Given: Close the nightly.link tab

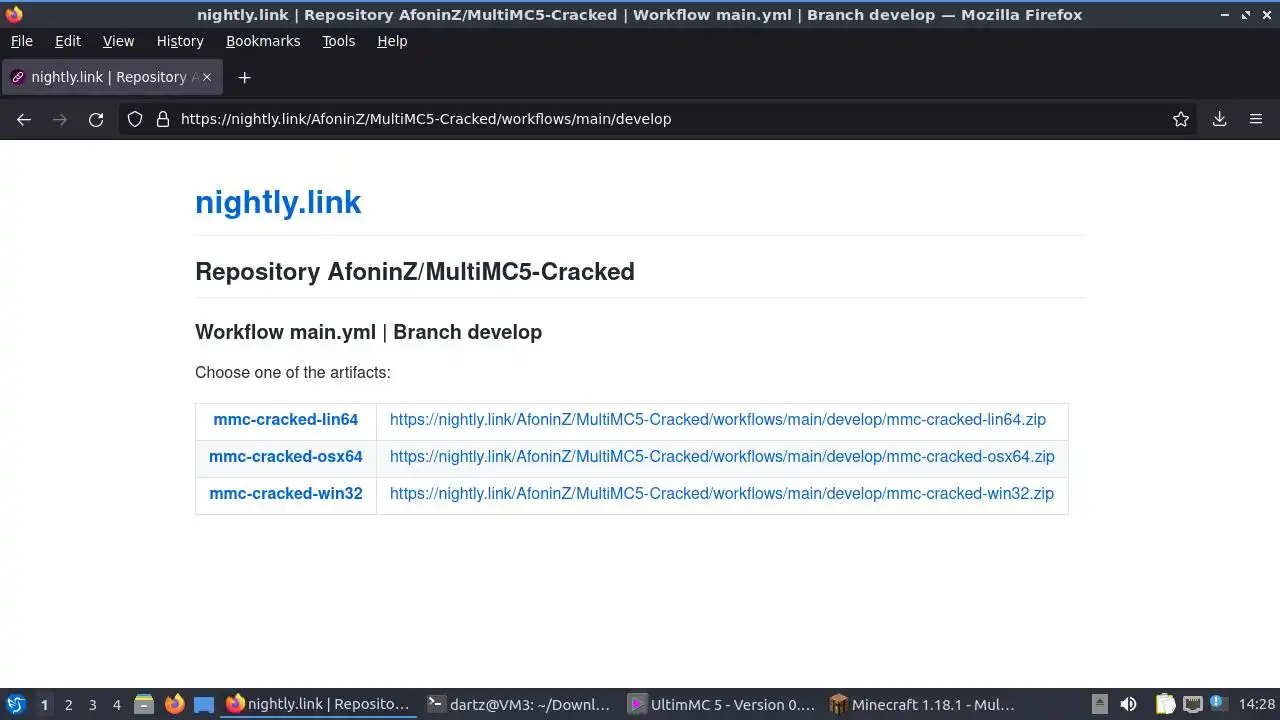Looking at the screenshot, I should coord(206,77).
